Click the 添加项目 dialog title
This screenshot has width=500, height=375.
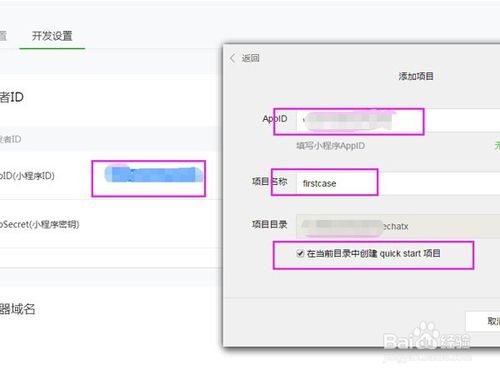point(416,76)
